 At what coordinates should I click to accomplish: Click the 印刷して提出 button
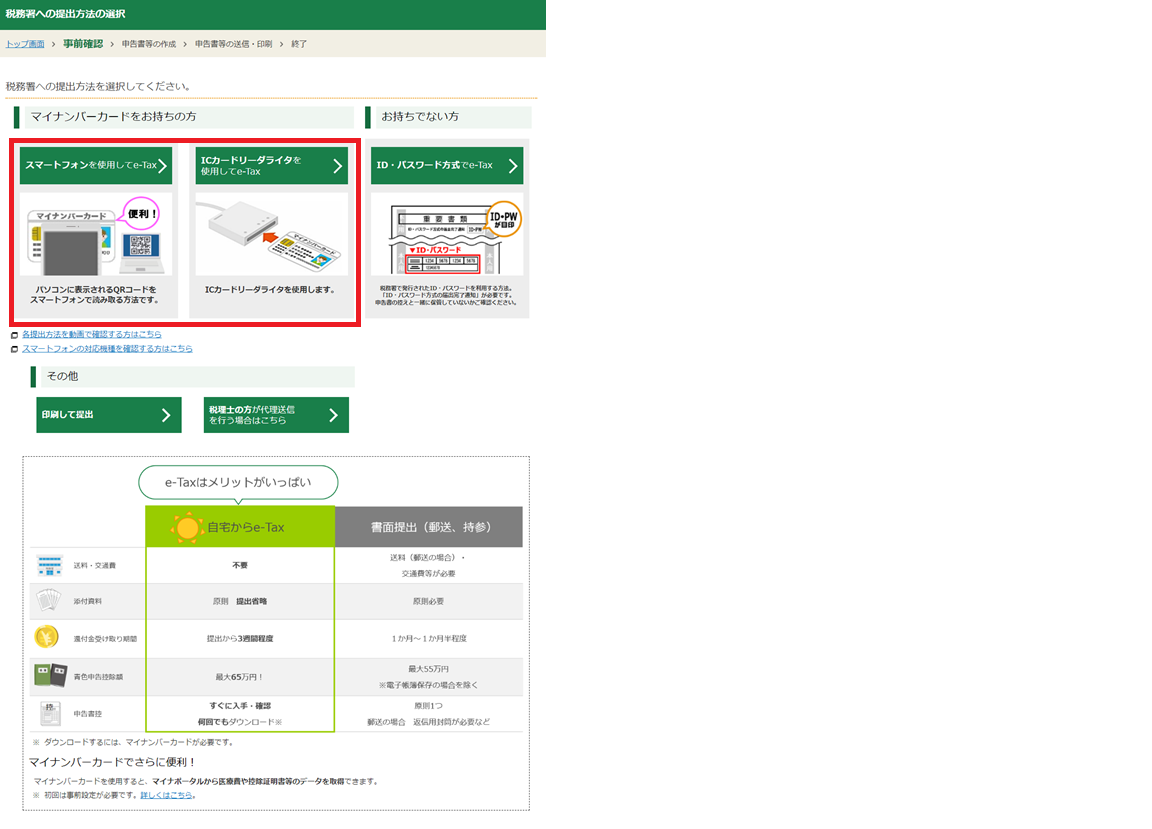point(109,415)
